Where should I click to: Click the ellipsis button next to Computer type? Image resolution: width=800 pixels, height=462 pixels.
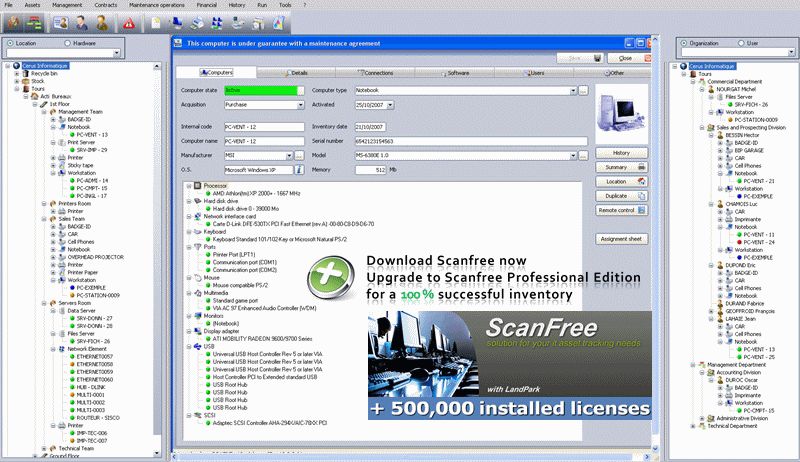583,90
